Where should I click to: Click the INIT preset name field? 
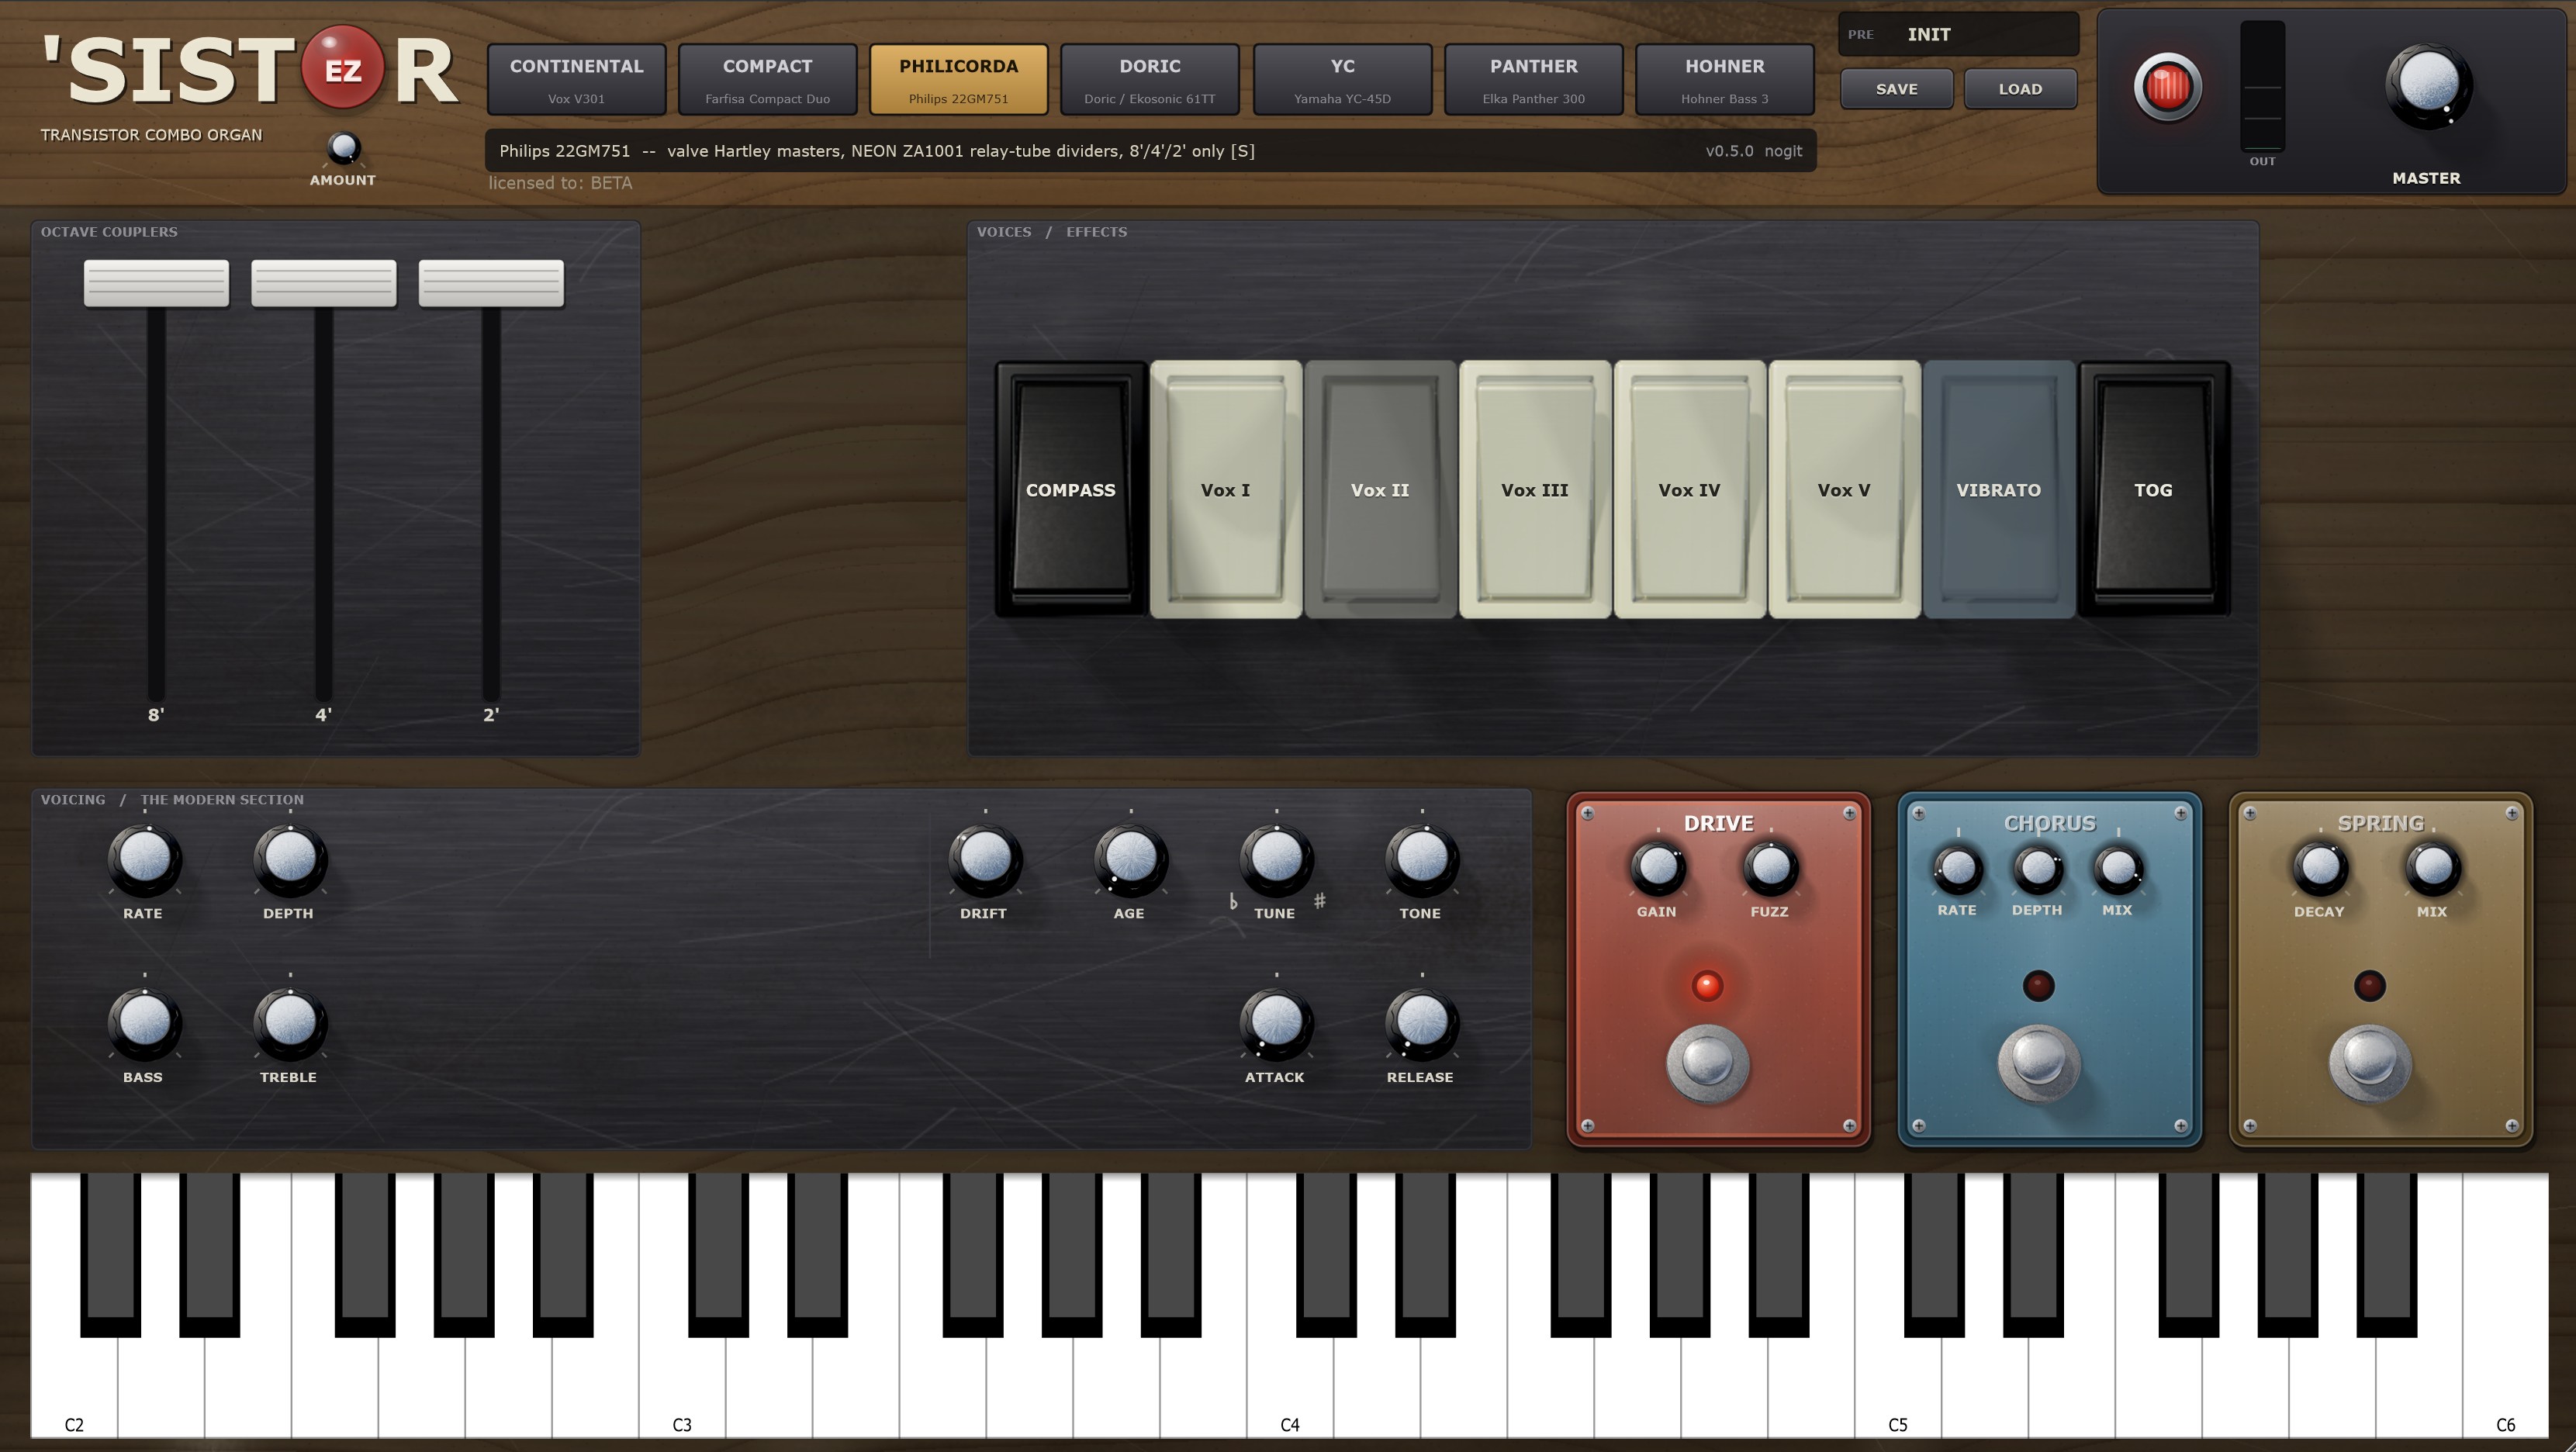[x=1959, y=34]
